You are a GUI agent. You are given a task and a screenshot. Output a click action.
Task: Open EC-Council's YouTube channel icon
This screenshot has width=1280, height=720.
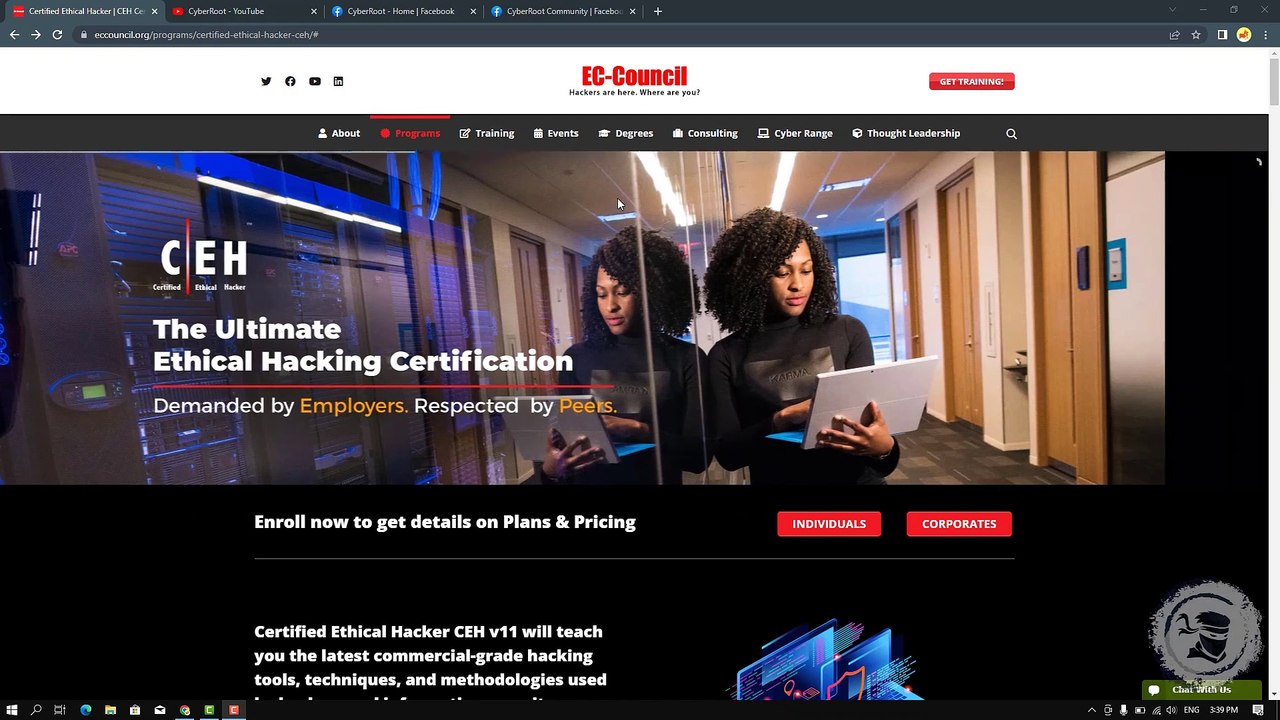[315, 81]
